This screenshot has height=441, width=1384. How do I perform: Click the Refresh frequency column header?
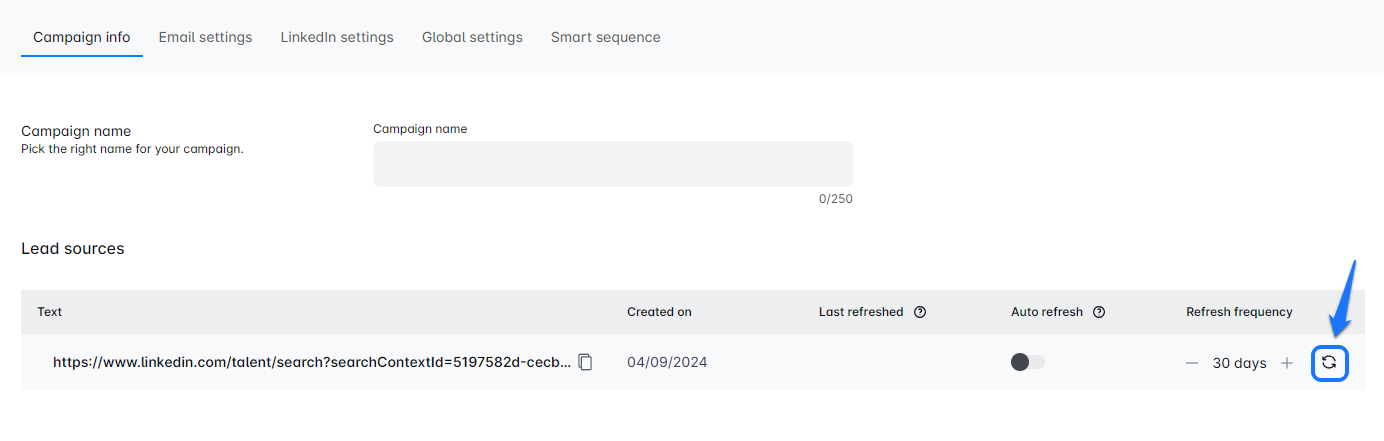(x=1239, y=312)
